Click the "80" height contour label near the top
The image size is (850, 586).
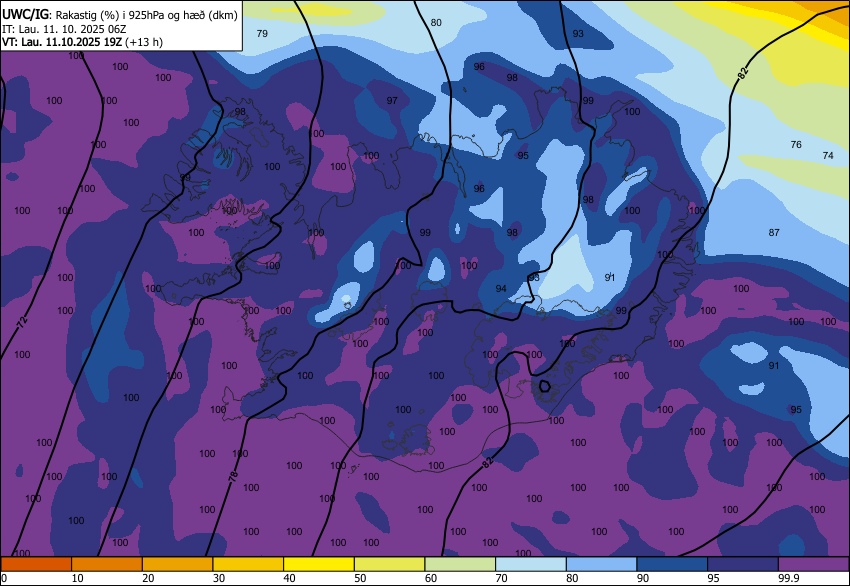[436, 23]
